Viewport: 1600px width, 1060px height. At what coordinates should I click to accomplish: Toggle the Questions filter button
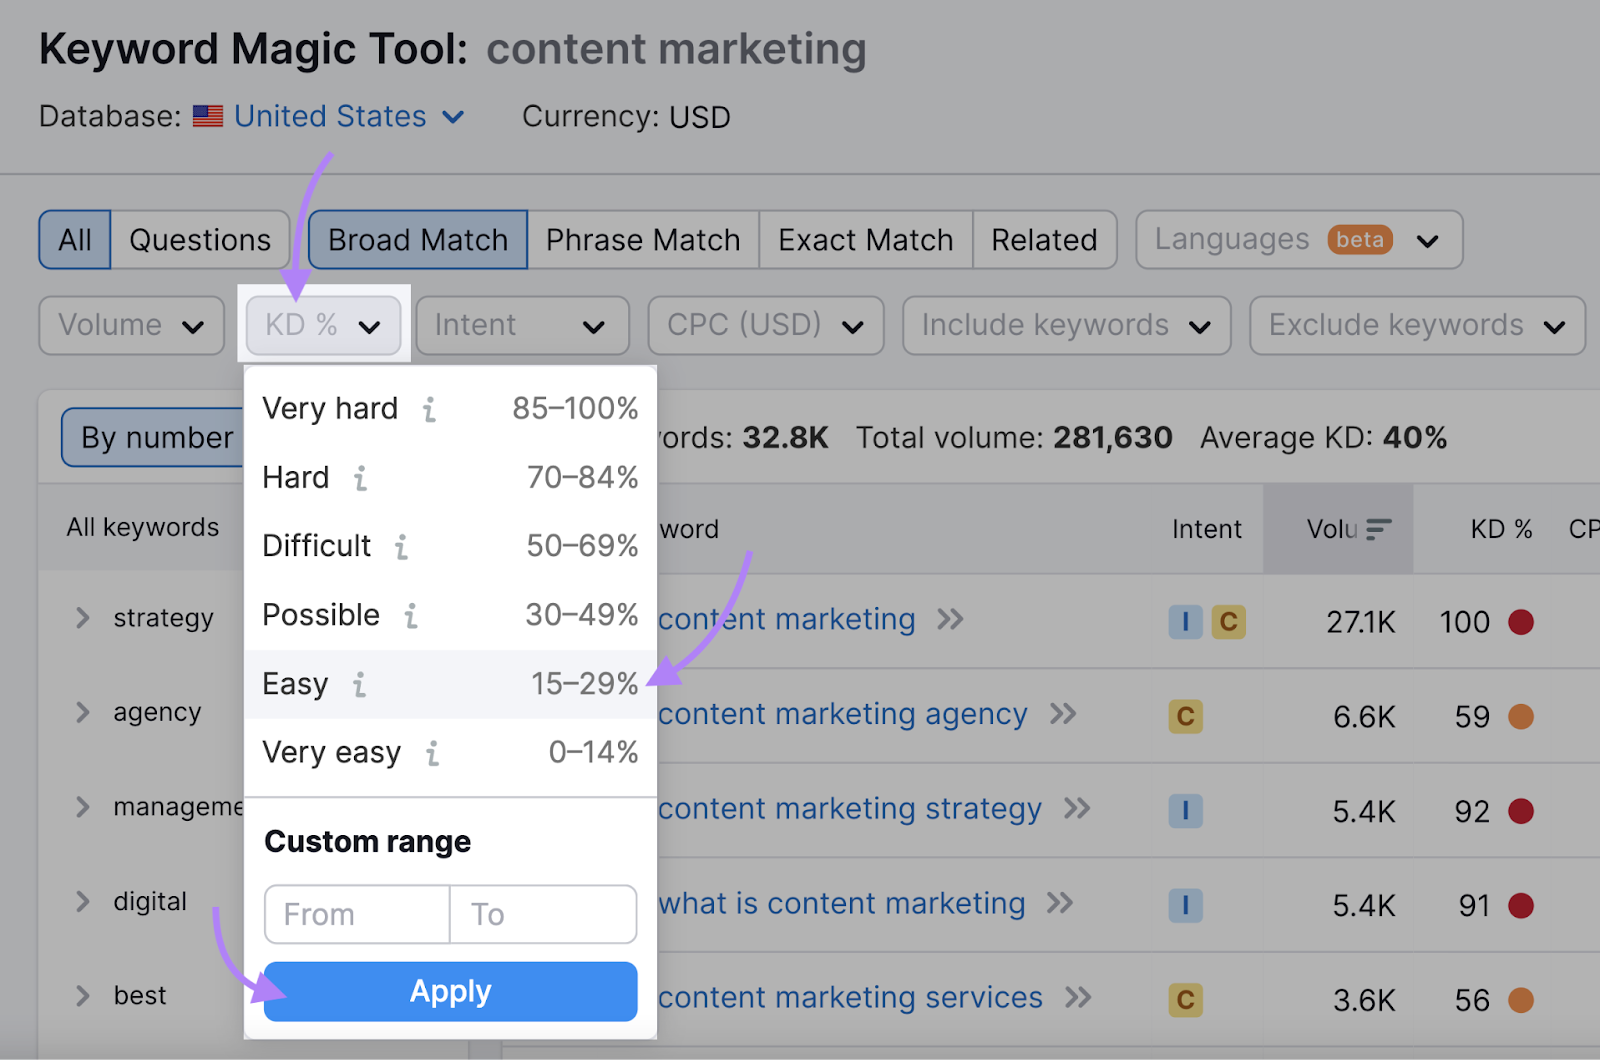pyautogui.click(x=200, y=240)
